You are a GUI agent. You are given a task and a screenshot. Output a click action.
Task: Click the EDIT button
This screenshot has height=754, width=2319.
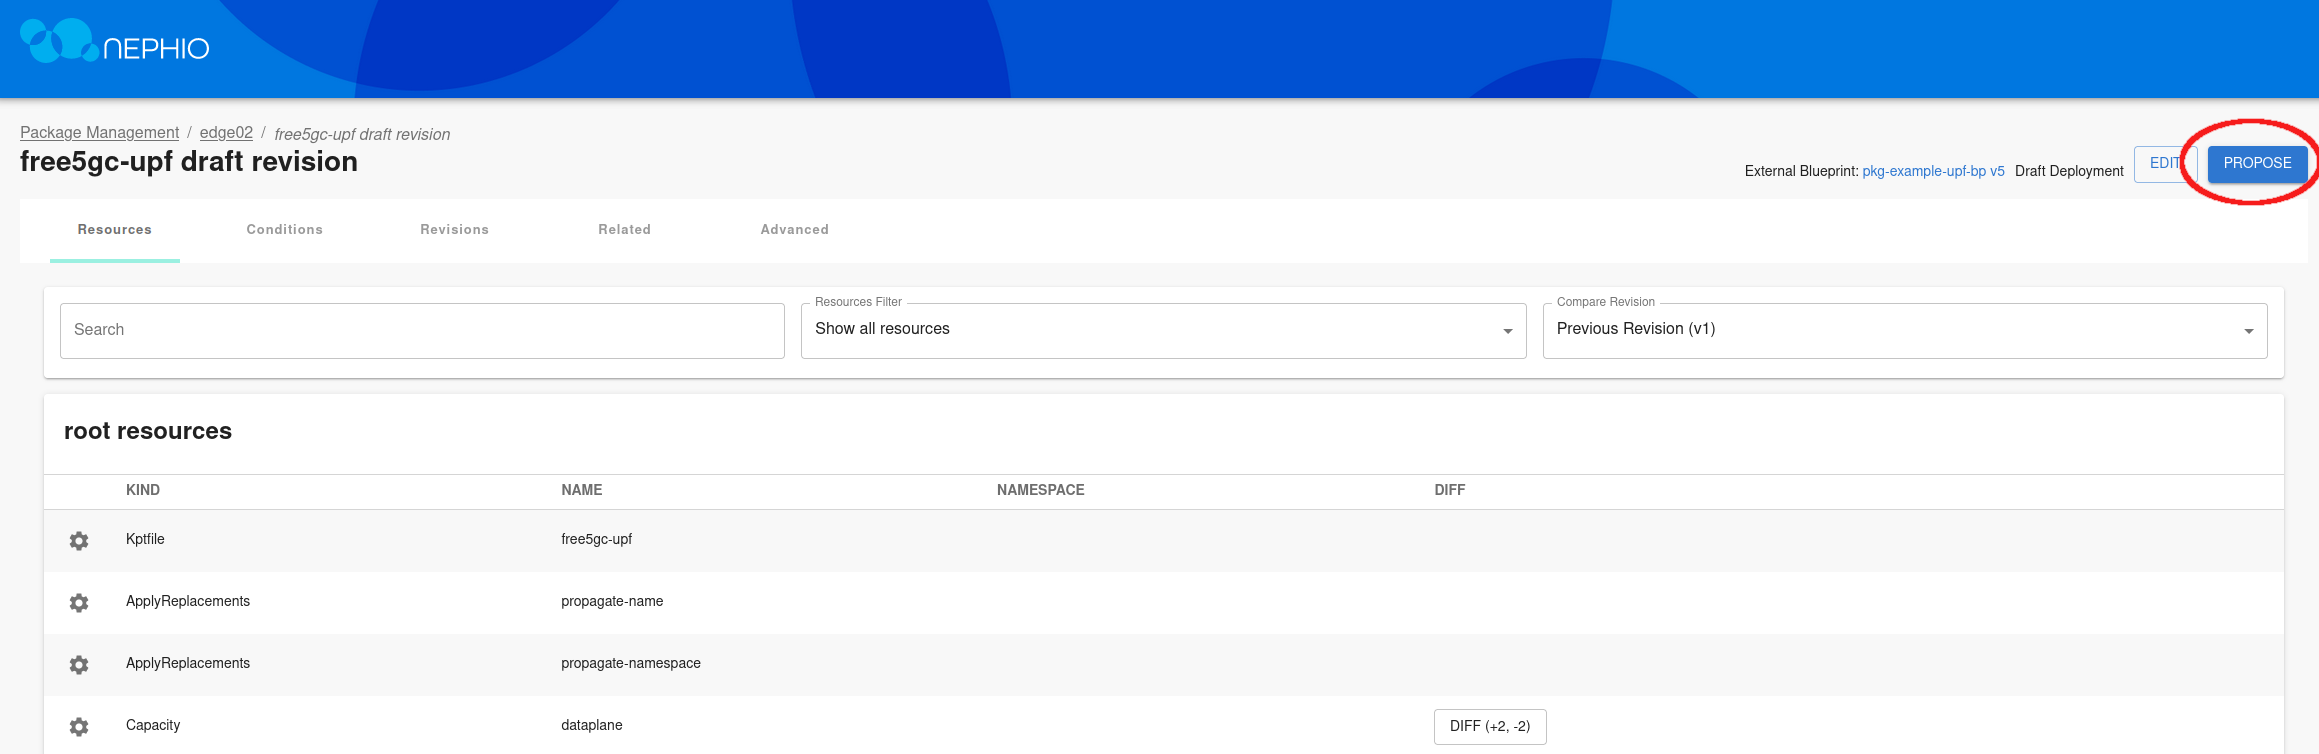(x=2162, y=164)
